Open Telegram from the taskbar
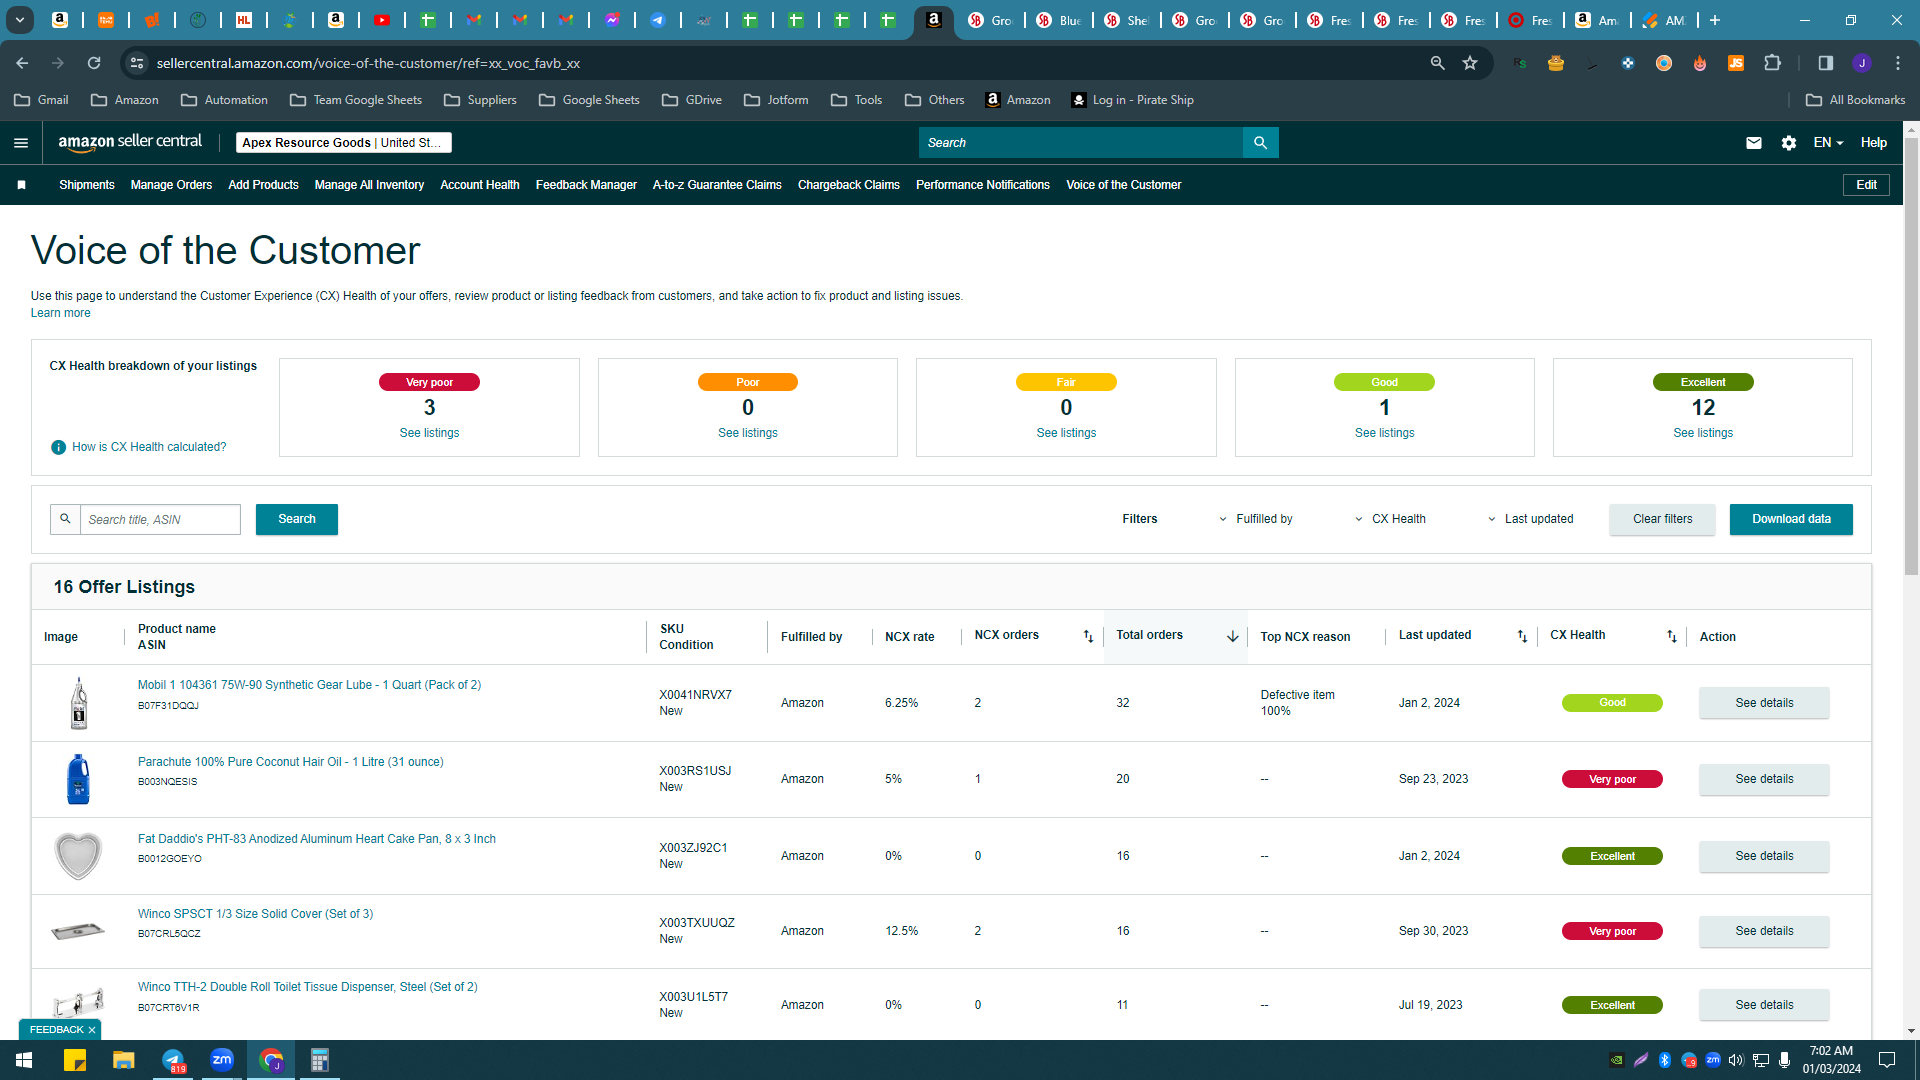1920x1080 pixels. coord(173,1060)
